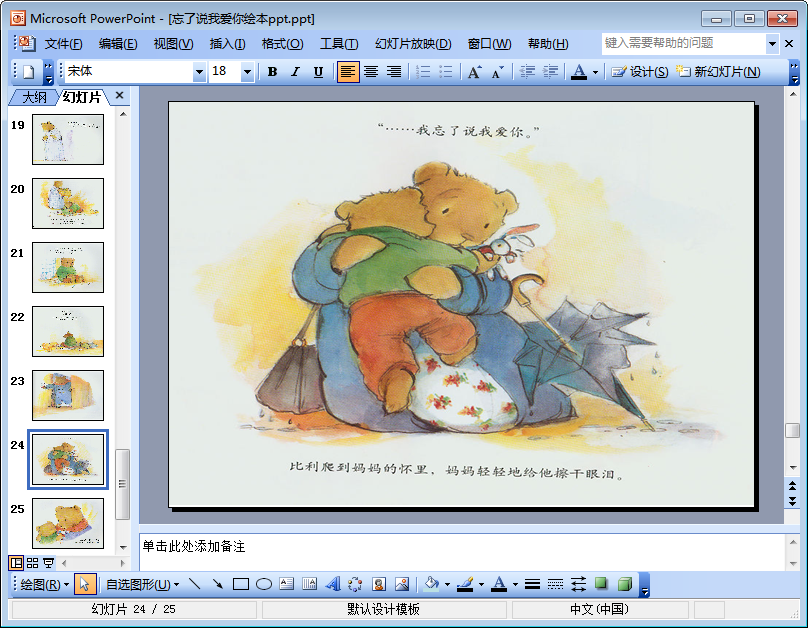Open the 格式(O) menu

click(x=282, y=44)
